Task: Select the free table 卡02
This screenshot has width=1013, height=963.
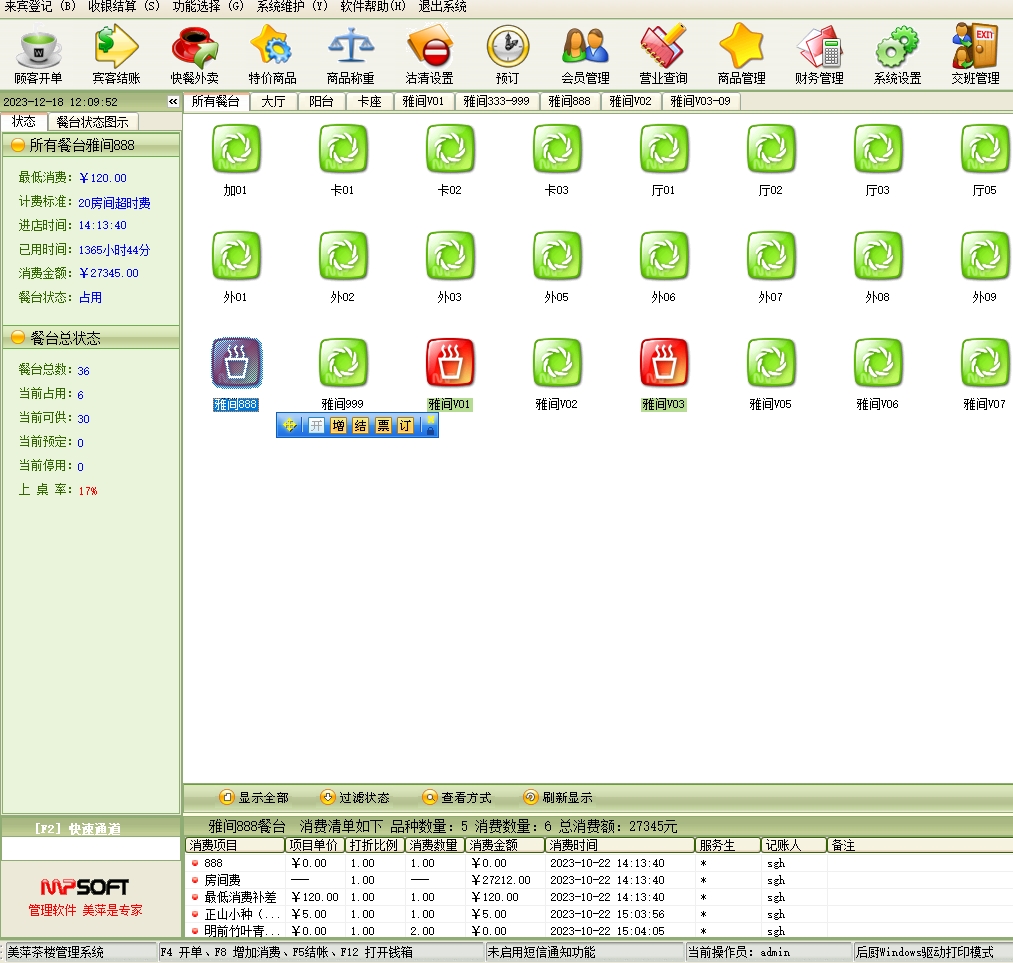Action: click(450, 149)
